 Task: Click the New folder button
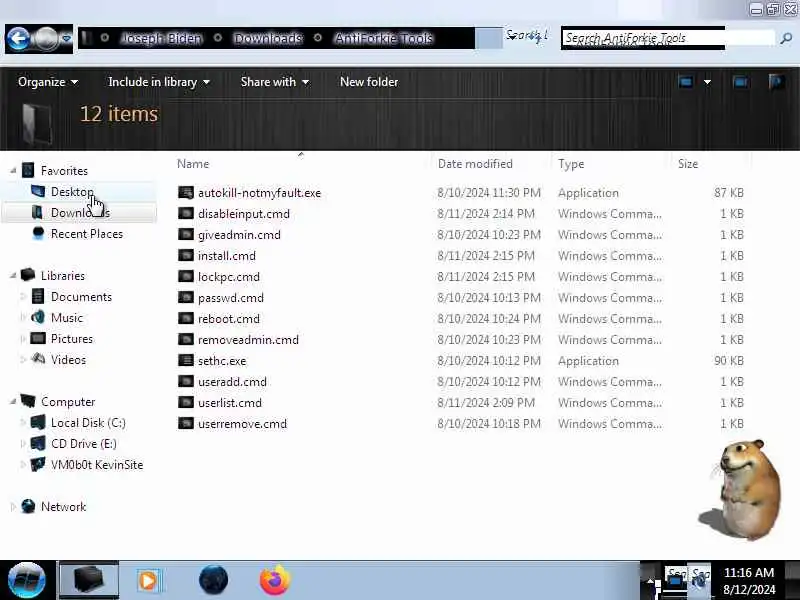[369, 82]
